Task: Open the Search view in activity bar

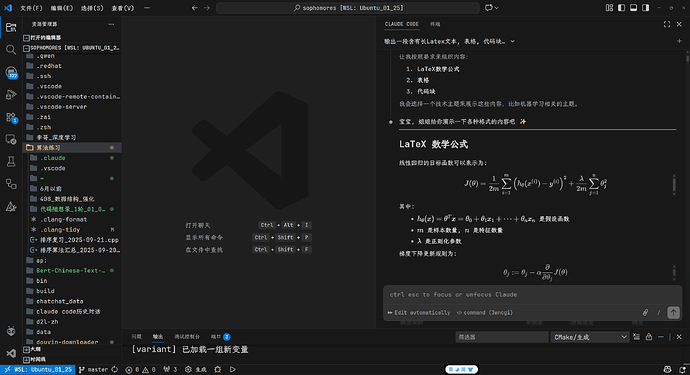Action: pos(11,50)
